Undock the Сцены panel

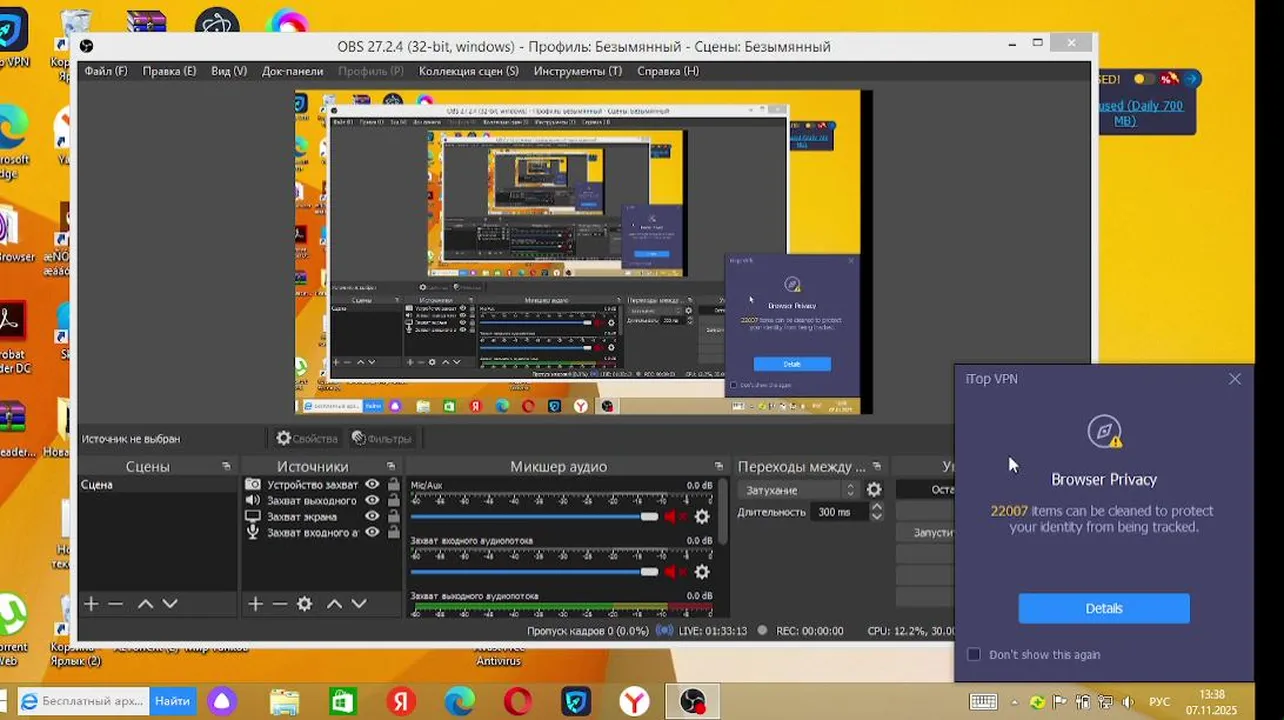click(226, 467)
